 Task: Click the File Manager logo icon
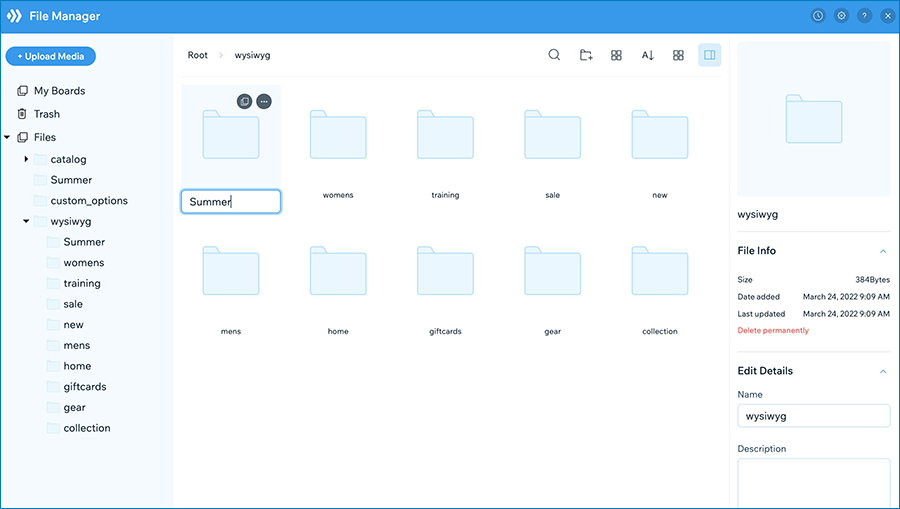[14, 16]
